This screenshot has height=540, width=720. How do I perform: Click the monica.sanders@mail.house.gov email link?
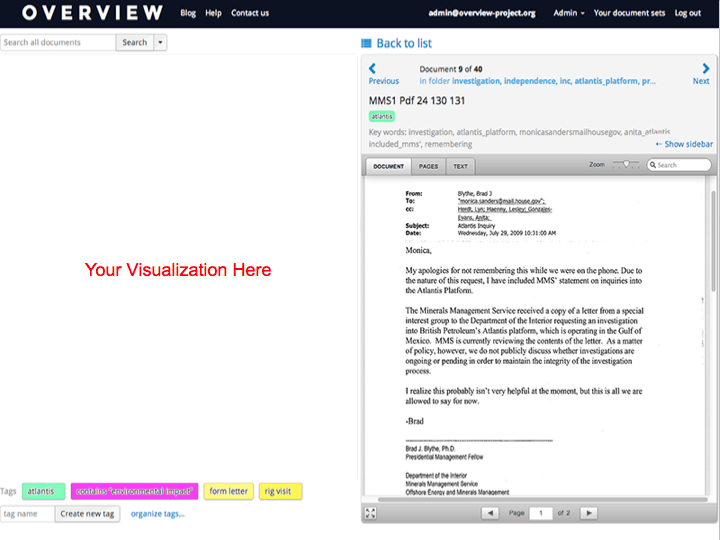click(501, 201)
